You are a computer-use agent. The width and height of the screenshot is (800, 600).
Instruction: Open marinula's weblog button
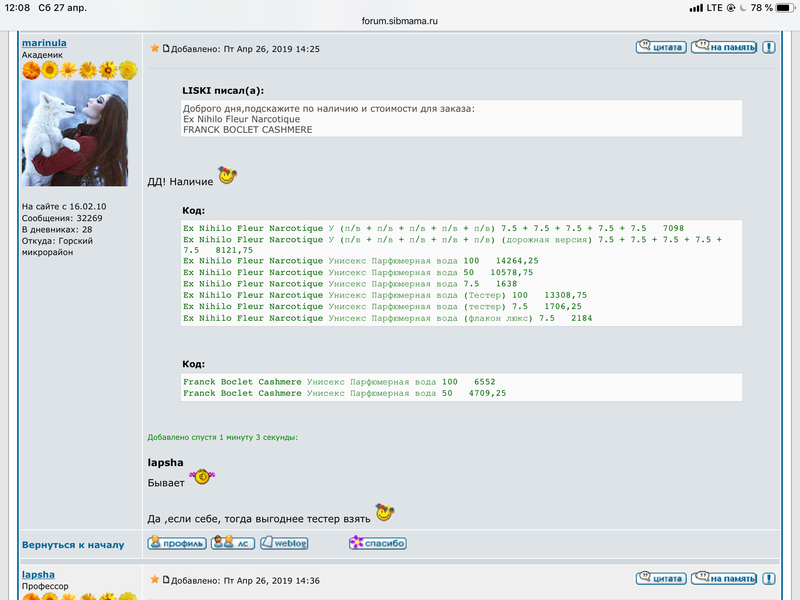point(284,543)
